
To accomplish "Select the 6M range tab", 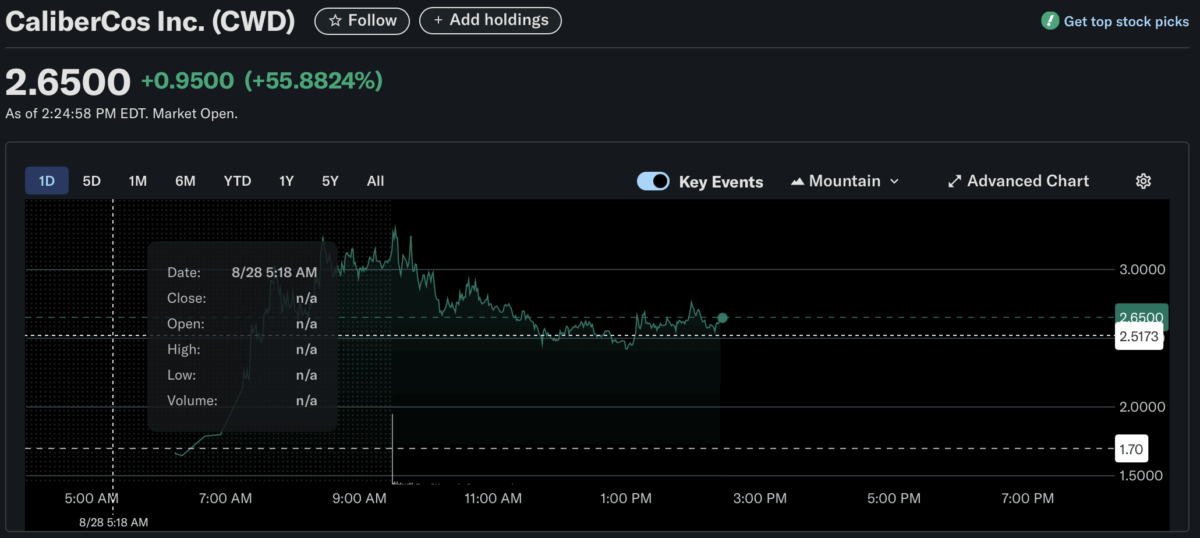I will (185, 181).
